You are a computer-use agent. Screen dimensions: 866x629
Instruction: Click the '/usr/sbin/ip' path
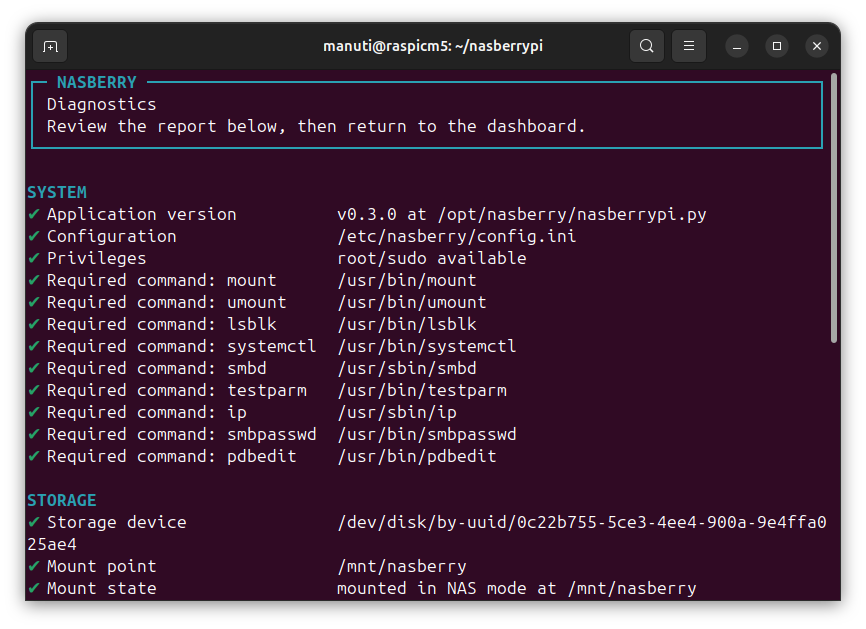click(397, 413)
